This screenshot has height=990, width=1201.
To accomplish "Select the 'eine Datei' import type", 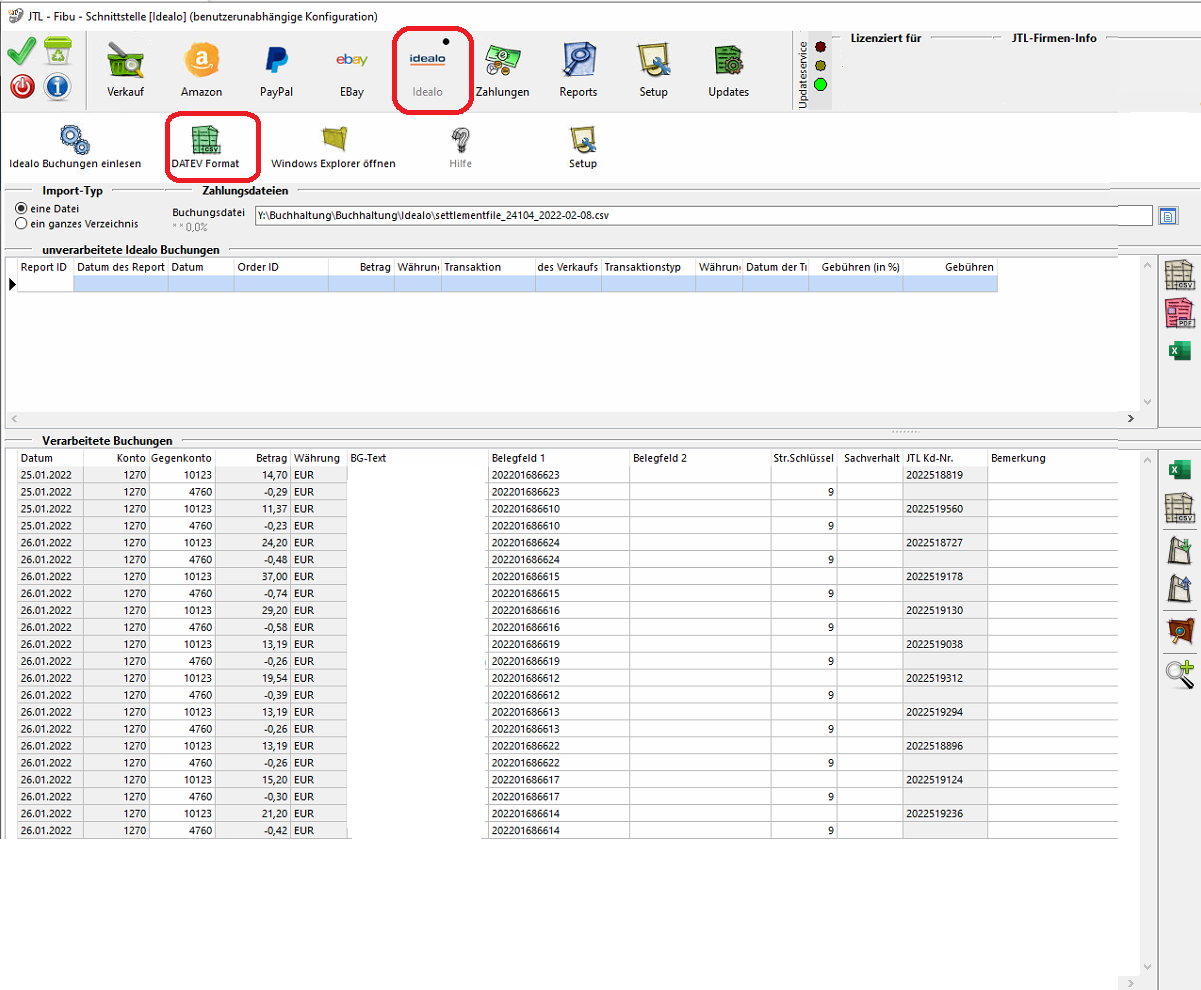I will click(x=21, y=208).
